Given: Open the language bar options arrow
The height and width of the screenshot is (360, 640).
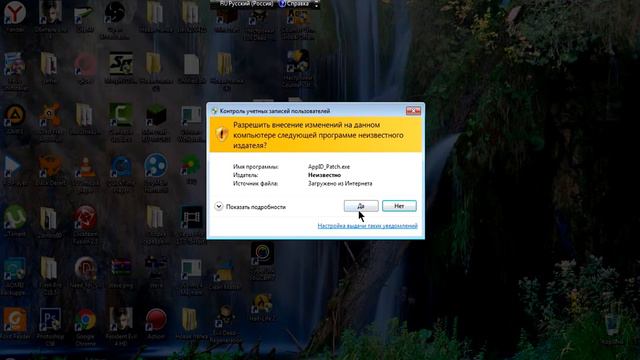Looking at the screenshot, I should tap(316, 4).
